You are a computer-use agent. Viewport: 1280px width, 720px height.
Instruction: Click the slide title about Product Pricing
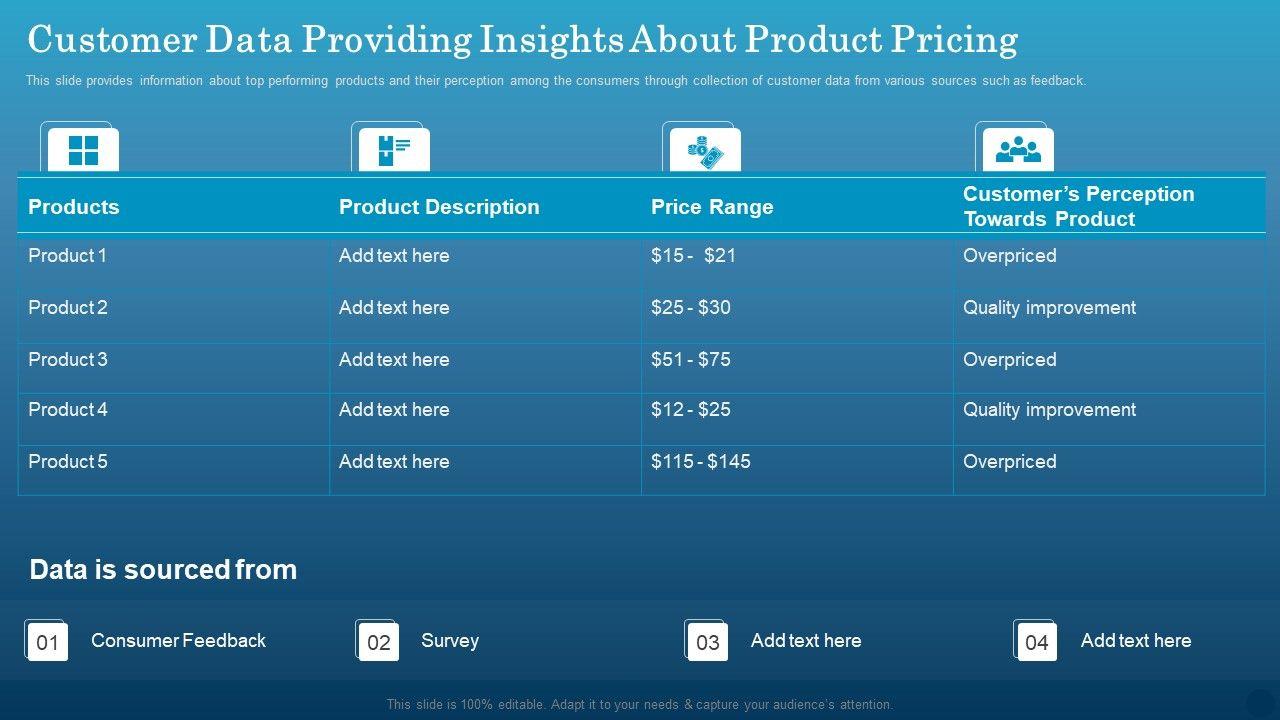[x=523, y=40]
